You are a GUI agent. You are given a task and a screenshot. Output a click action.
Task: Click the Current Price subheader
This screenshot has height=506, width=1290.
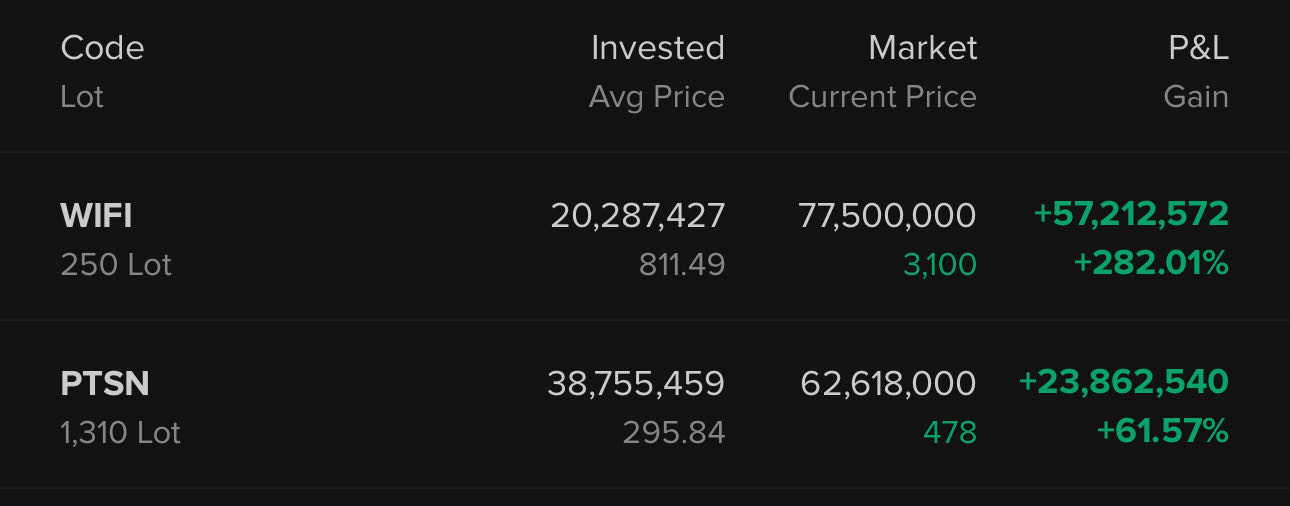click(882, 97)
